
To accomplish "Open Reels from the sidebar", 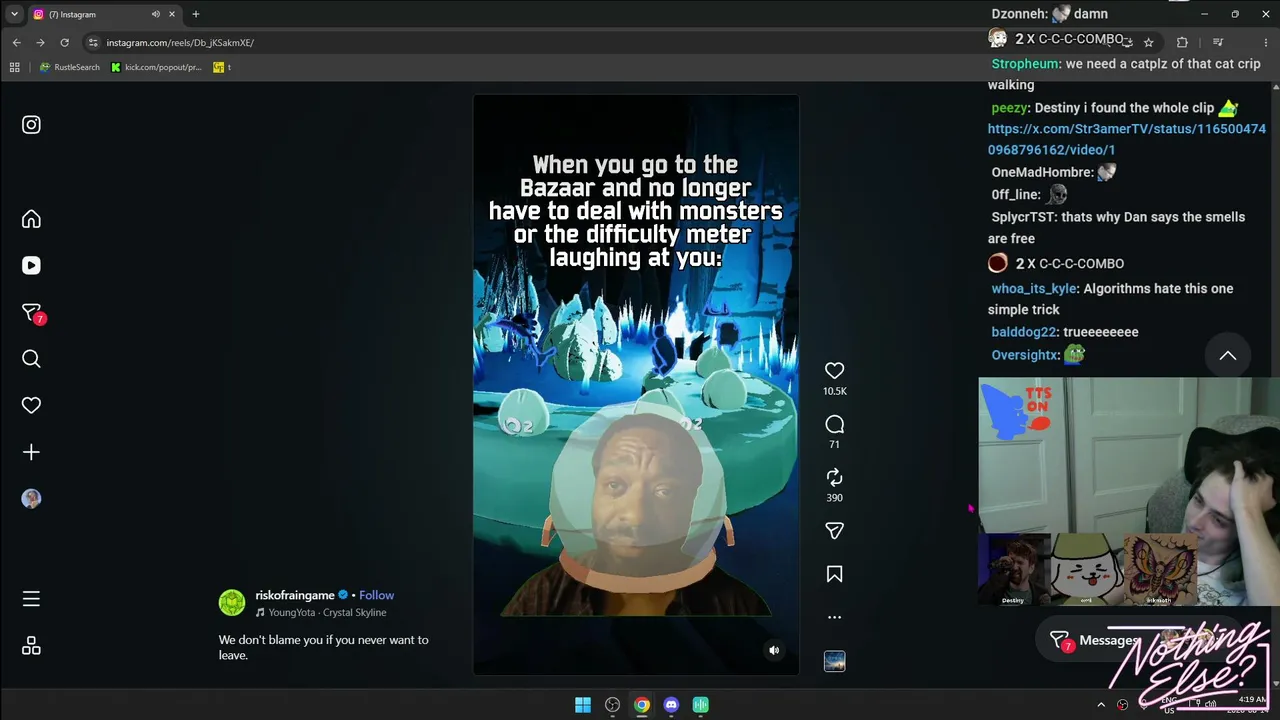I will coord(31,265).
